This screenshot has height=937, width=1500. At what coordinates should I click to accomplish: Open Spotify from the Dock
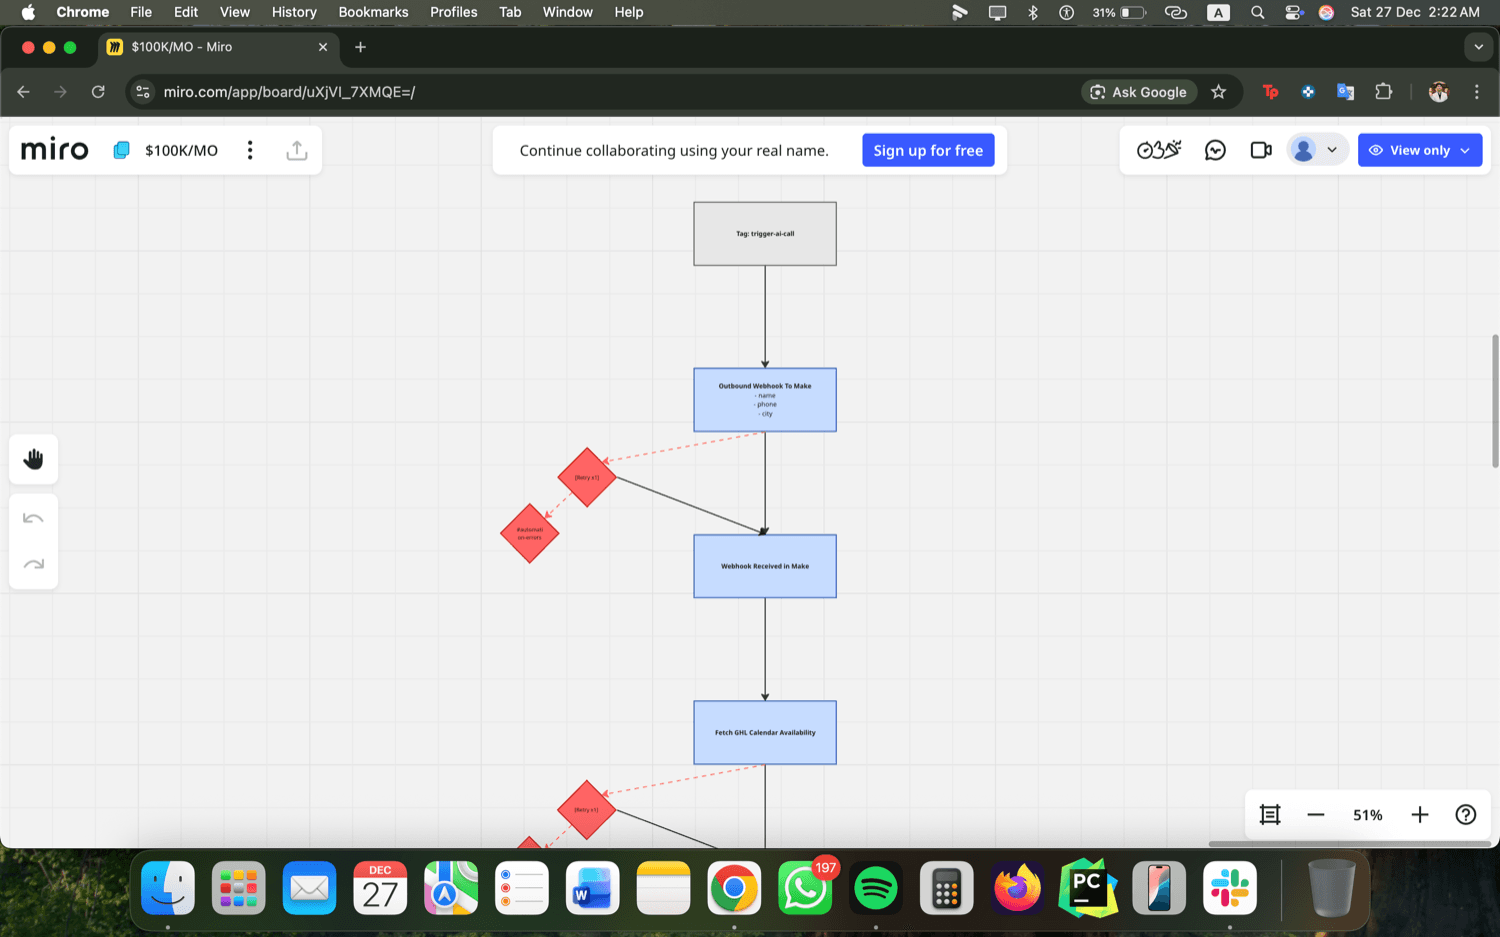(x=876, y=888)
